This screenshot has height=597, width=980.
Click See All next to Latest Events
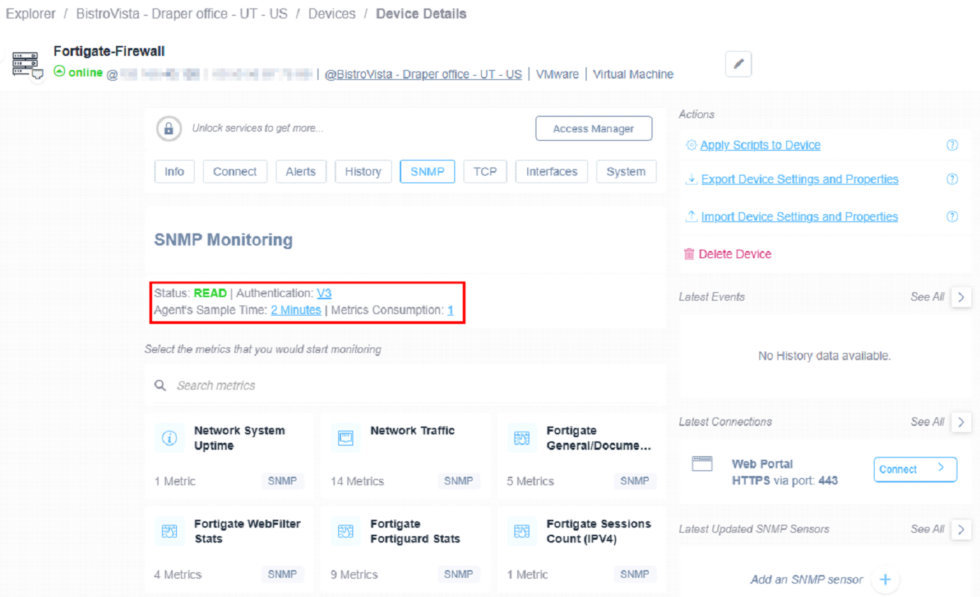pyautogui.click(x=928, y=297)
